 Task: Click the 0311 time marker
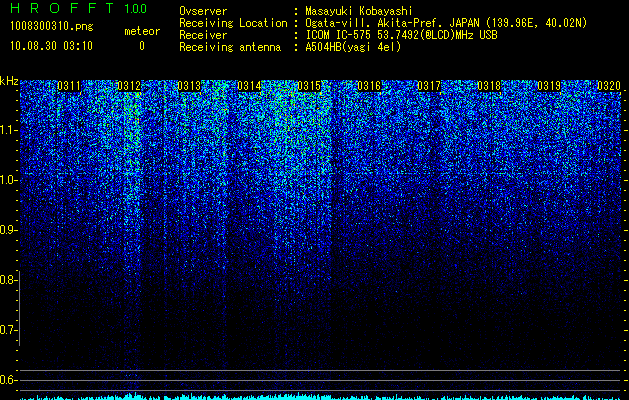(x=69, y=86)
